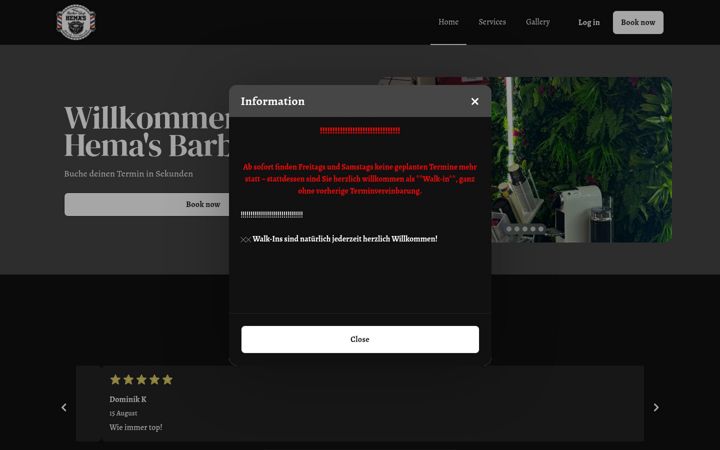The width and height of the screenshot is (720, 450).
Task: Show the next review with the right arrow
Action: (656, 407)
